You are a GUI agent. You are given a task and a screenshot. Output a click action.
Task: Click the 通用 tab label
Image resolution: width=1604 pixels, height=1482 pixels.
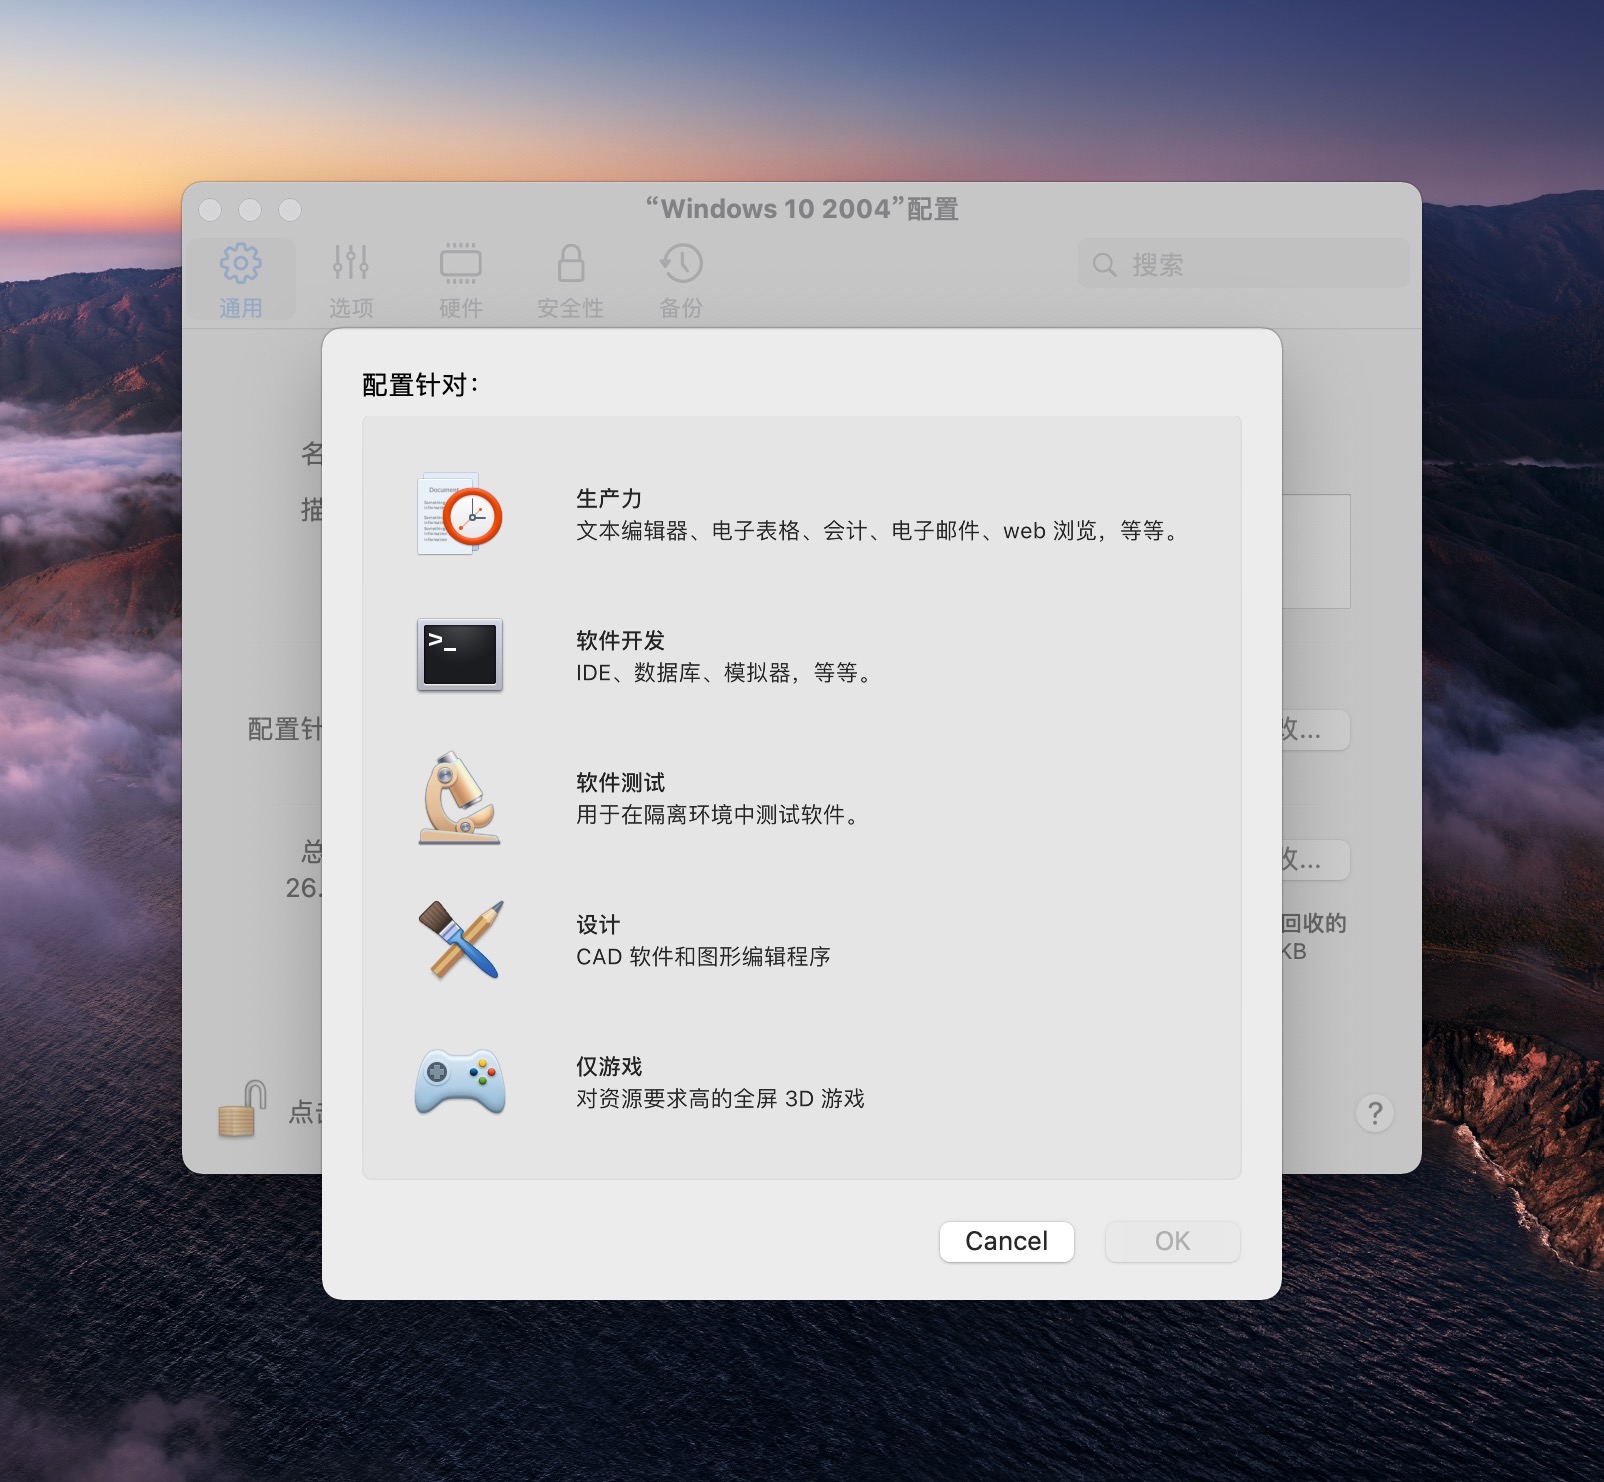[x=241, y=308]
